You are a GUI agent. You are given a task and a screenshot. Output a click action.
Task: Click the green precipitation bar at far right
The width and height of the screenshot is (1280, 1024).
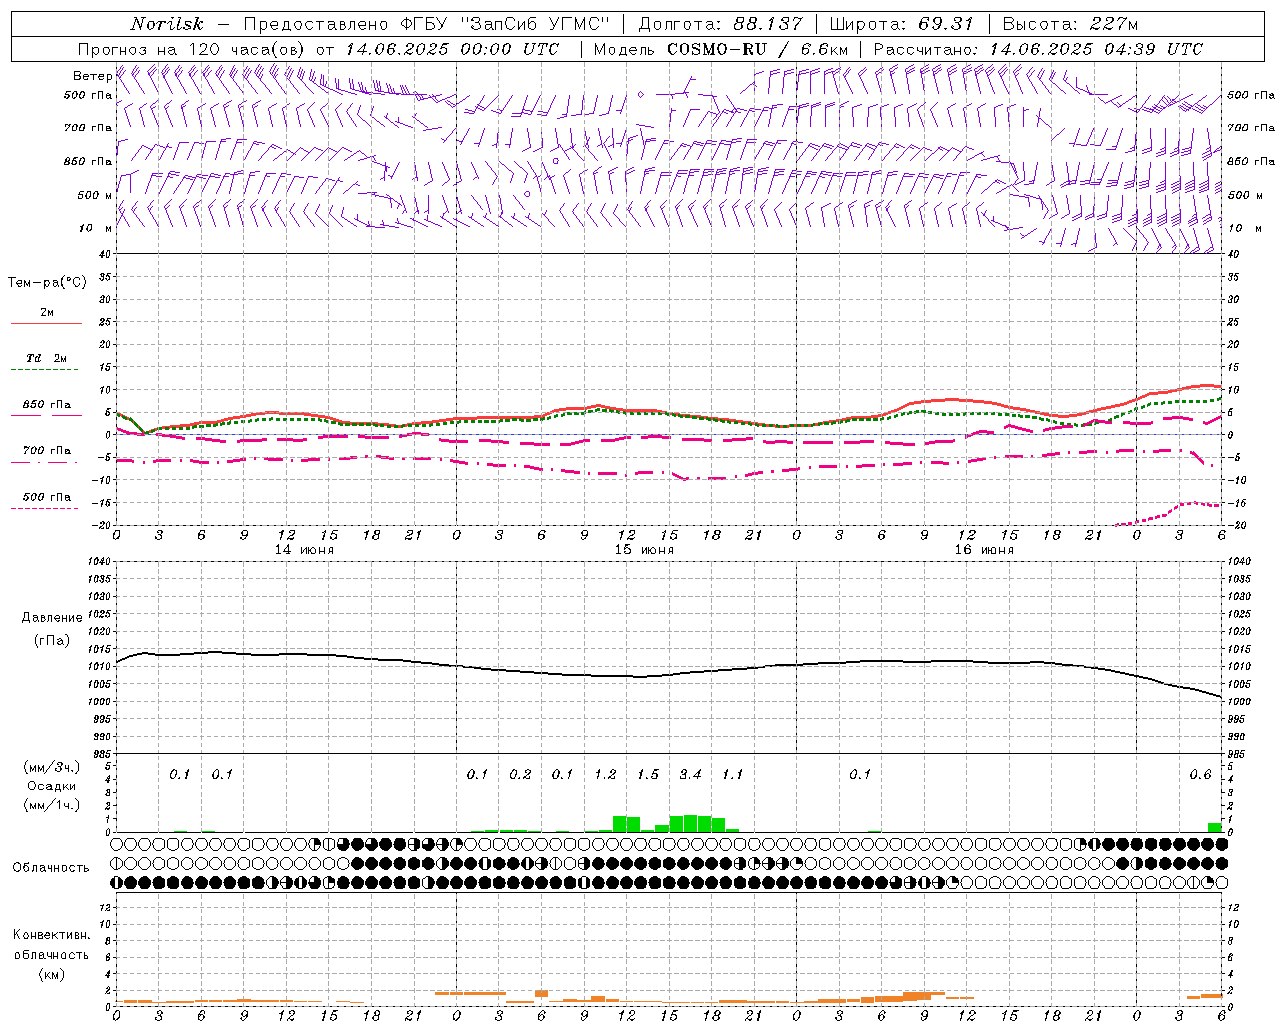tap(1214, 827)
